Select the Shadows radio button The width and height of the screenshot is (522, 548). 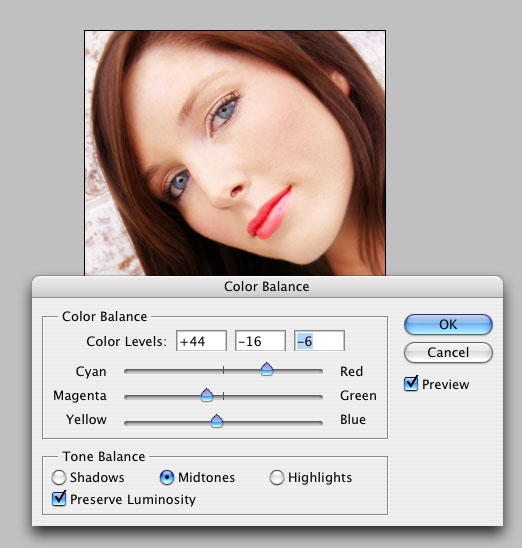tap(59, 477)
